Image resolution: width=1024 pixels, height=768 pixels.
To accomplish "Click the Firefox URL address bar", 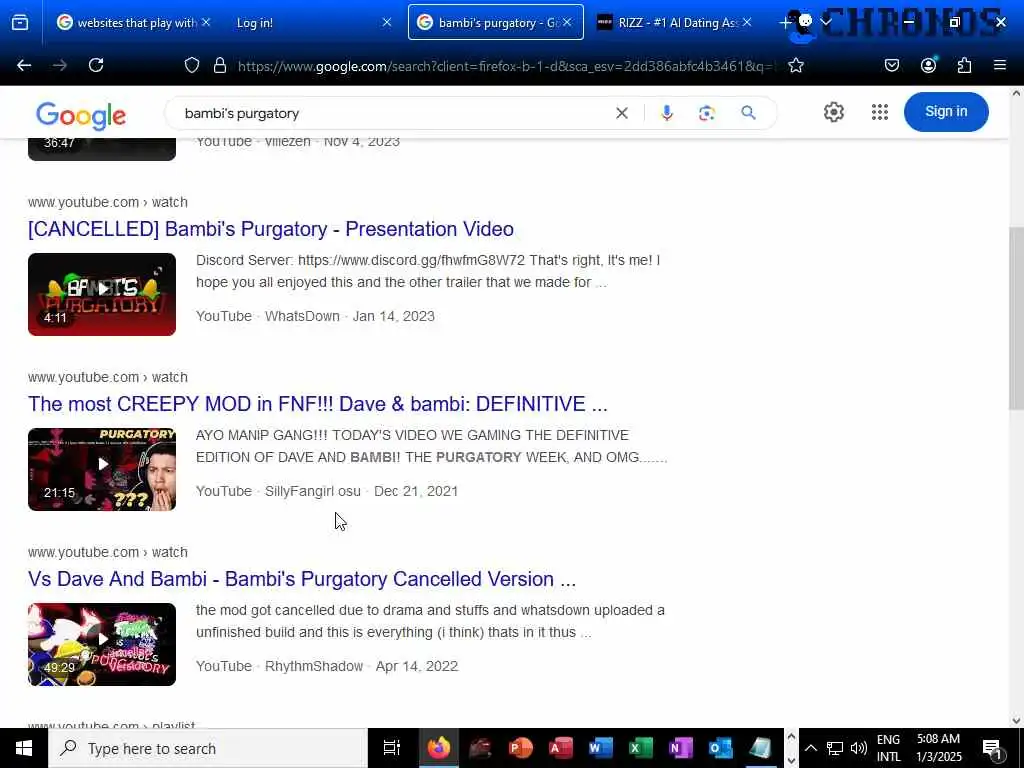I will 506,65.
